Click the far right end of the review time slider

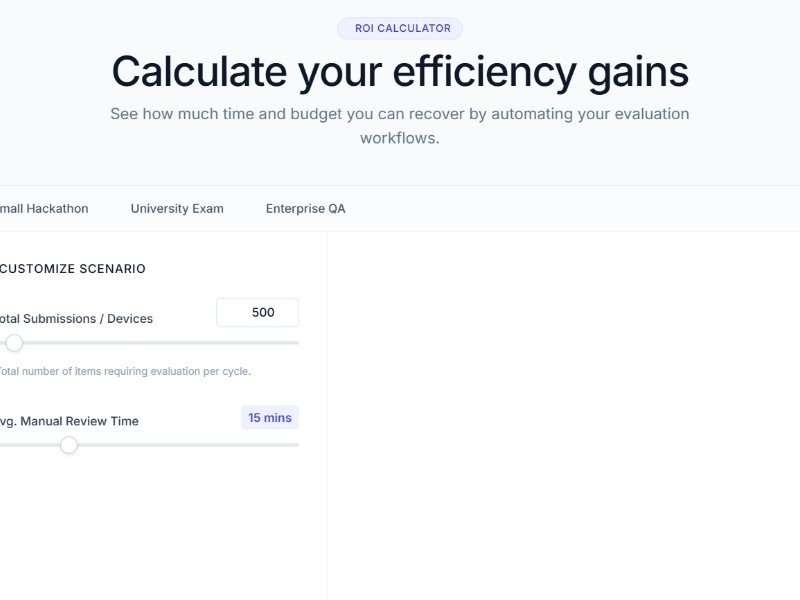296,445
